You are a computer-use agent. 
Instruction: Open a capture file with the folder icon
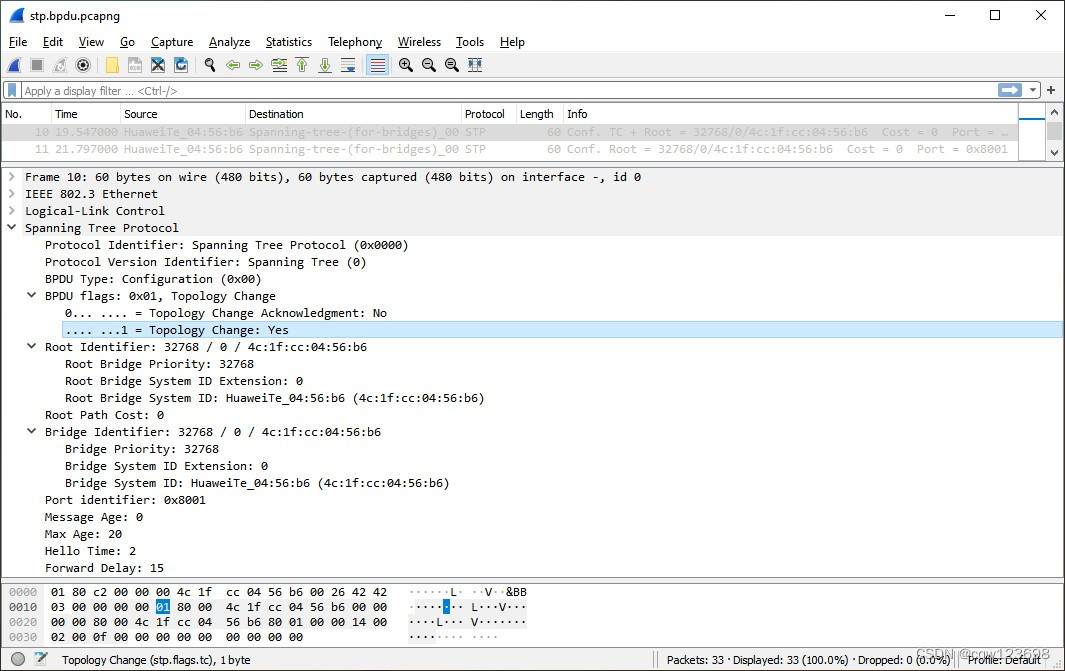tap(112, 65)
